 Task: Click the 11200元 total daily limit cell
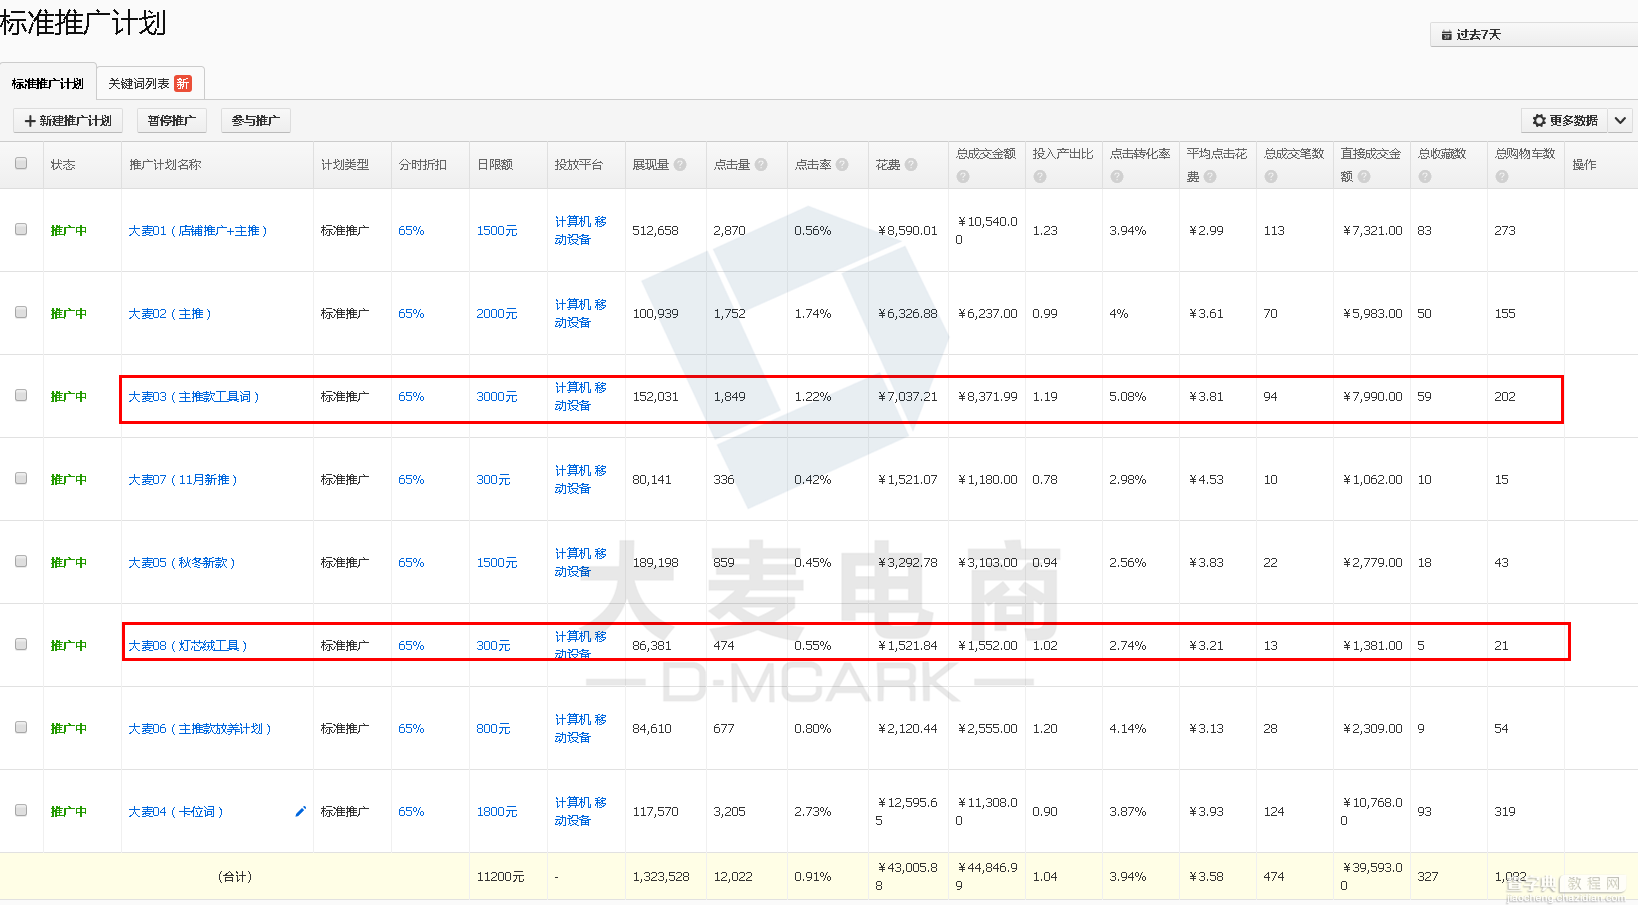(x=500, y=877)
